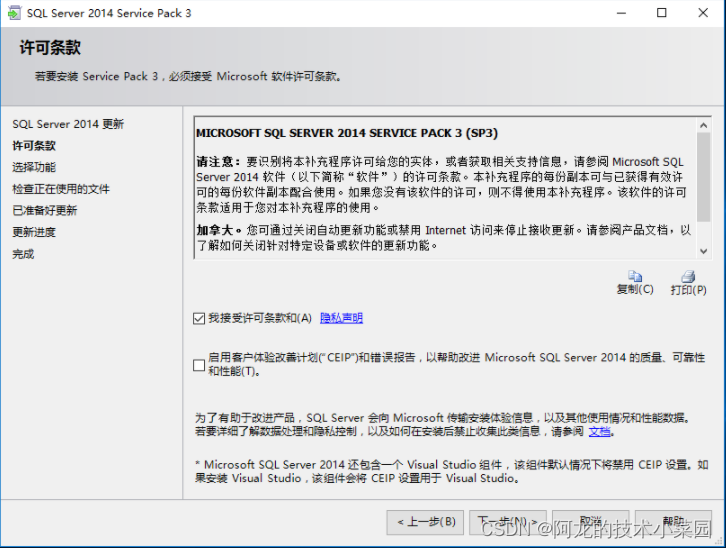Click the license text scroll-down arrow

tap(703, 251)
